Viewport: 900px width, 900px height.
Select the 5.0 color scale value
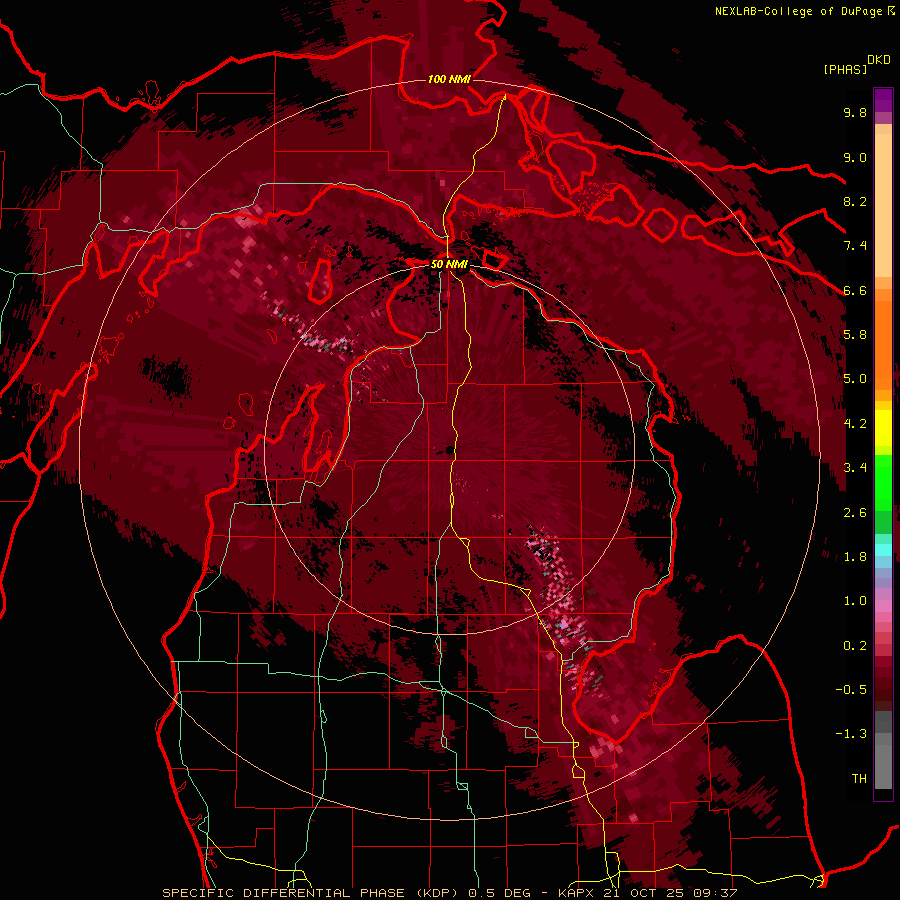coord(855,379)
